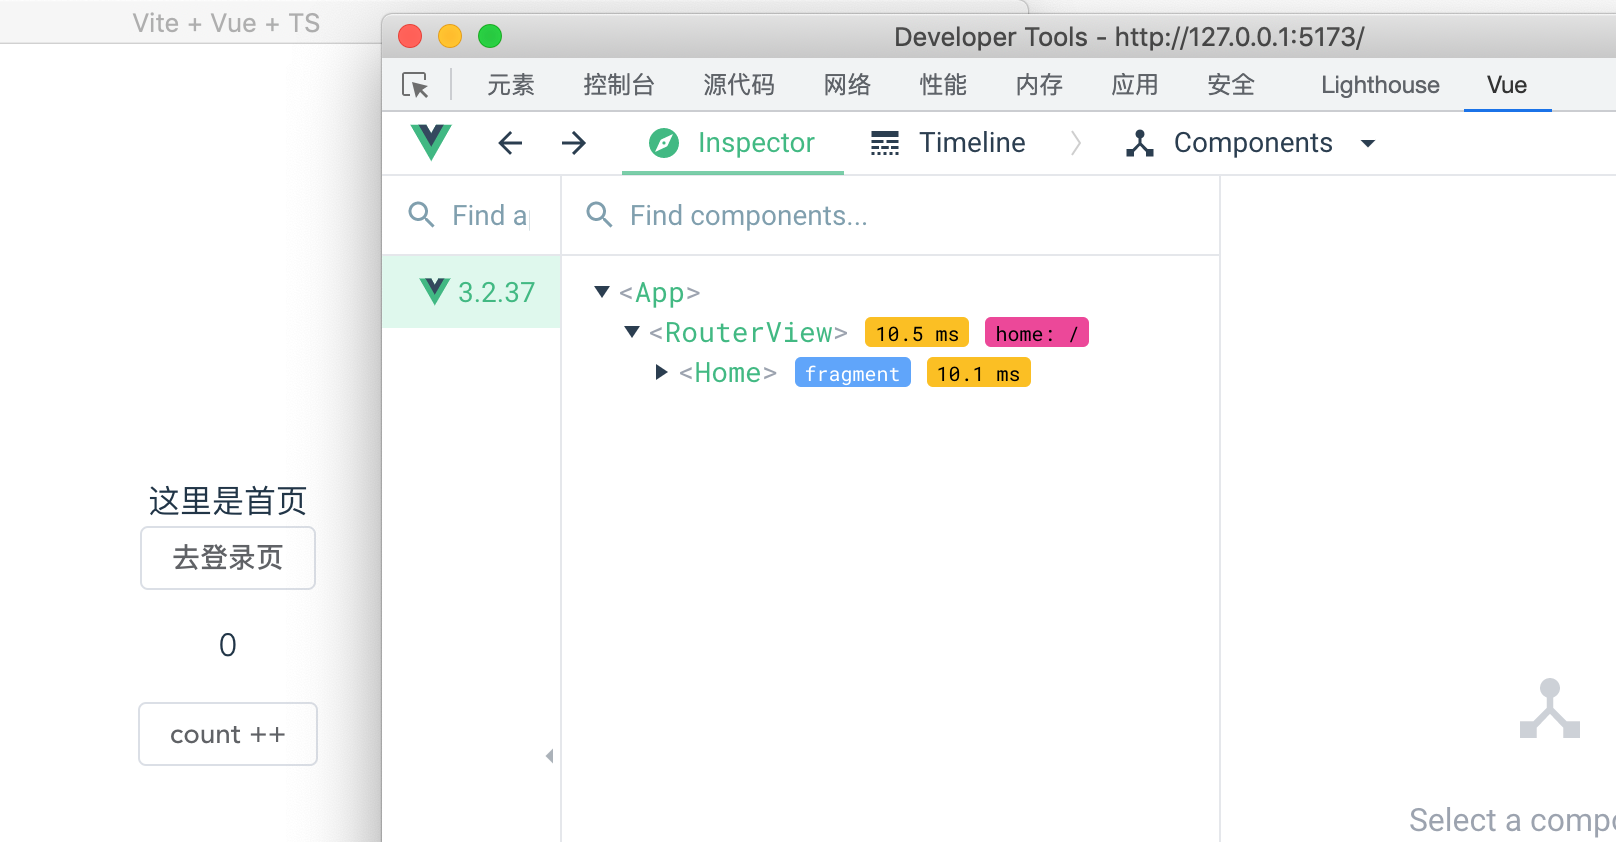
Task: Click the breadcrumb chevron after Timeline
Action: pos(1076,143)
